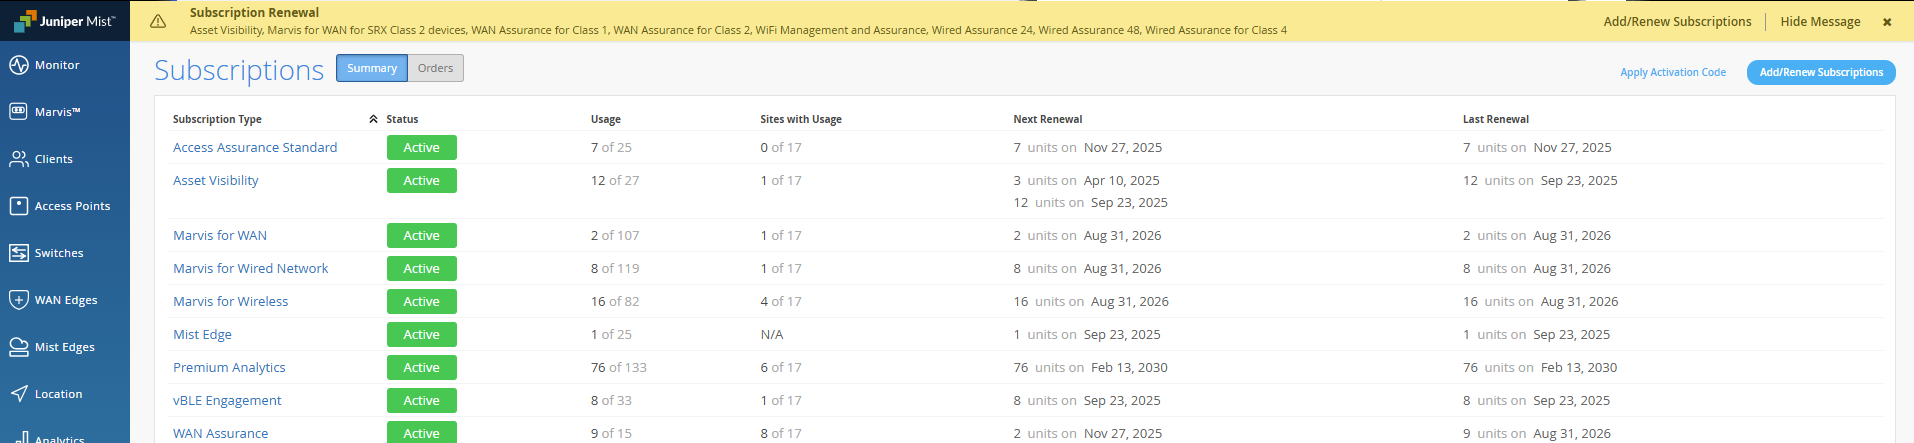The width and height of the screenshot is (1914, 443).
Task: Click the Juniper Mist logo
Action: point(65,21)
